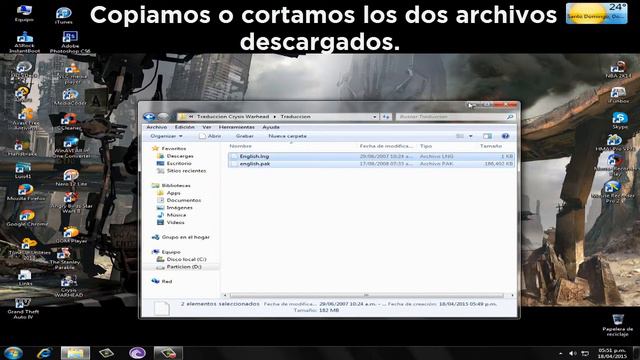The image size is (640, 360).
Task: Select the Handbrake desktop icon
Action: point(22,148)
